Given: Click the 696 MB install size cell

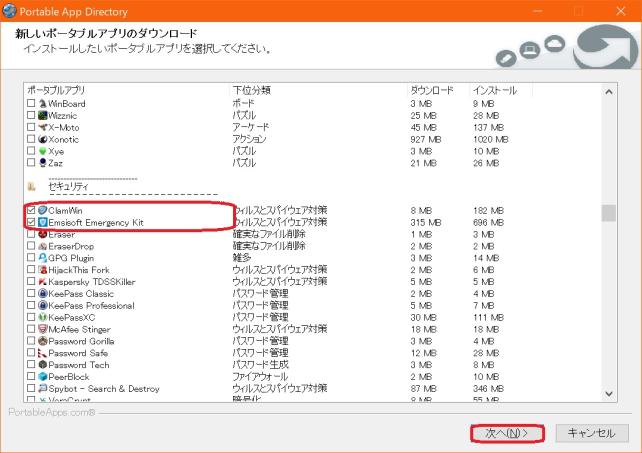Looking at the screenshot, I should (x=488, y=222).
